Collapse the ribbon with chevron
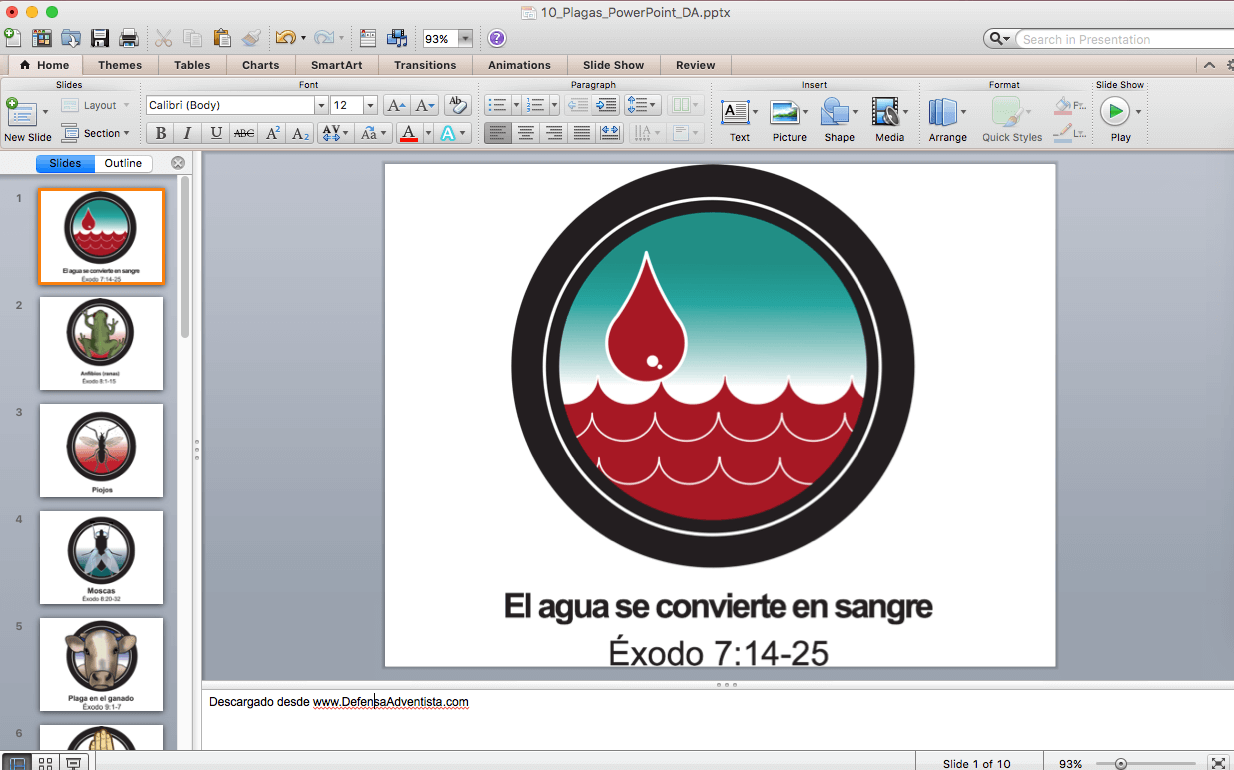Viewport: 1234px width, 770px height. (x=1209, y=65)
